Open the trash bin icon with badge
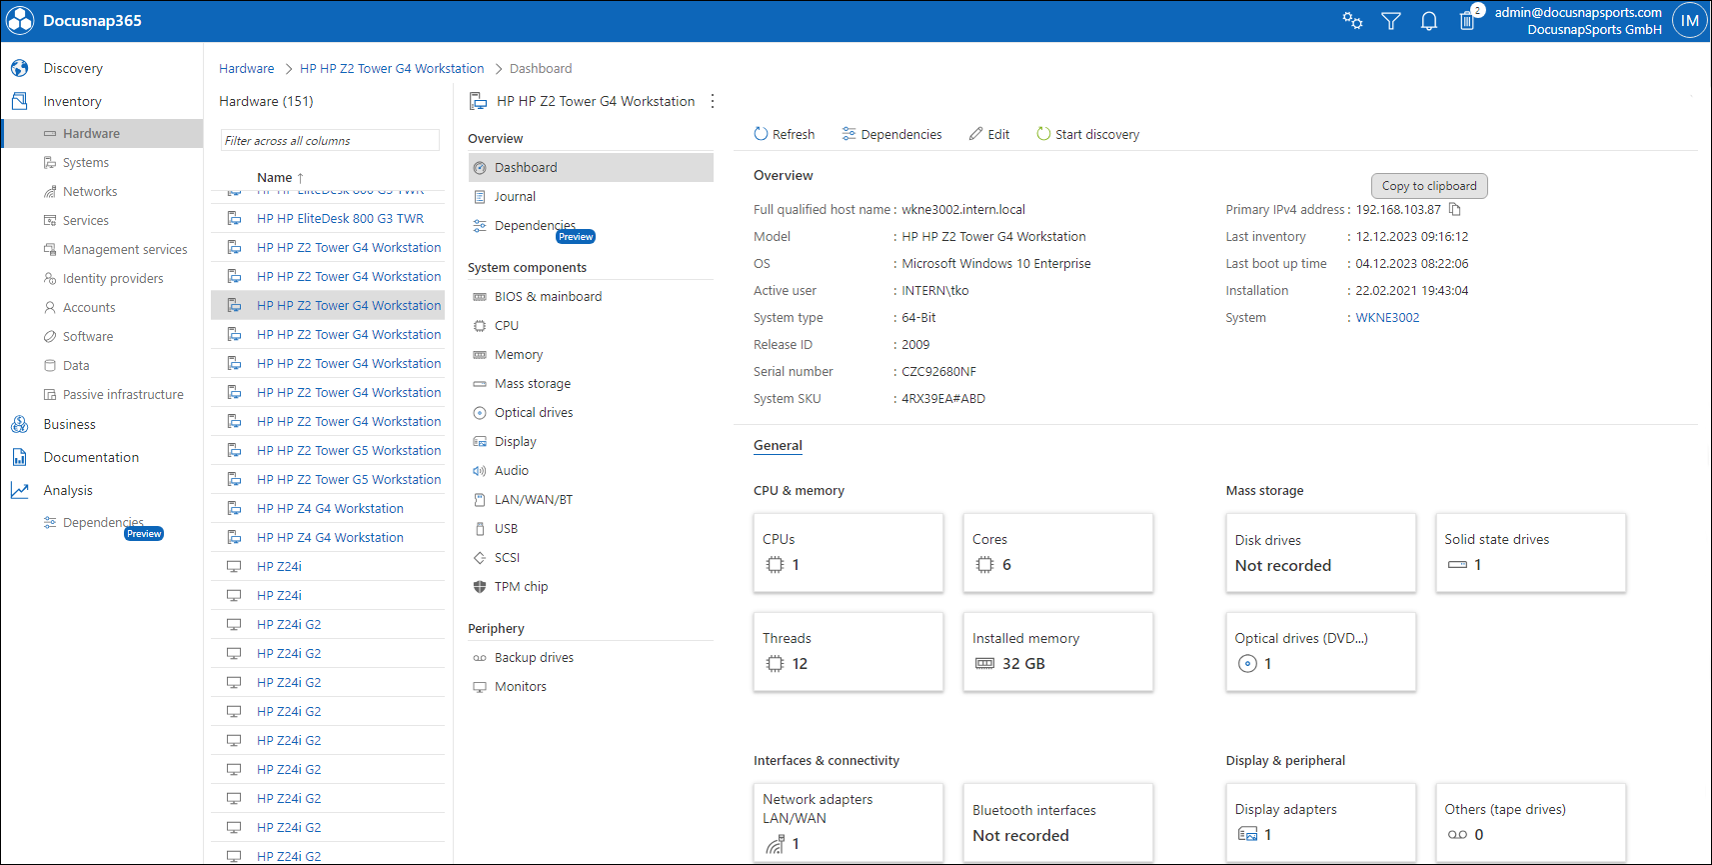The image size is (1712, 865). tap(1468, 20)
